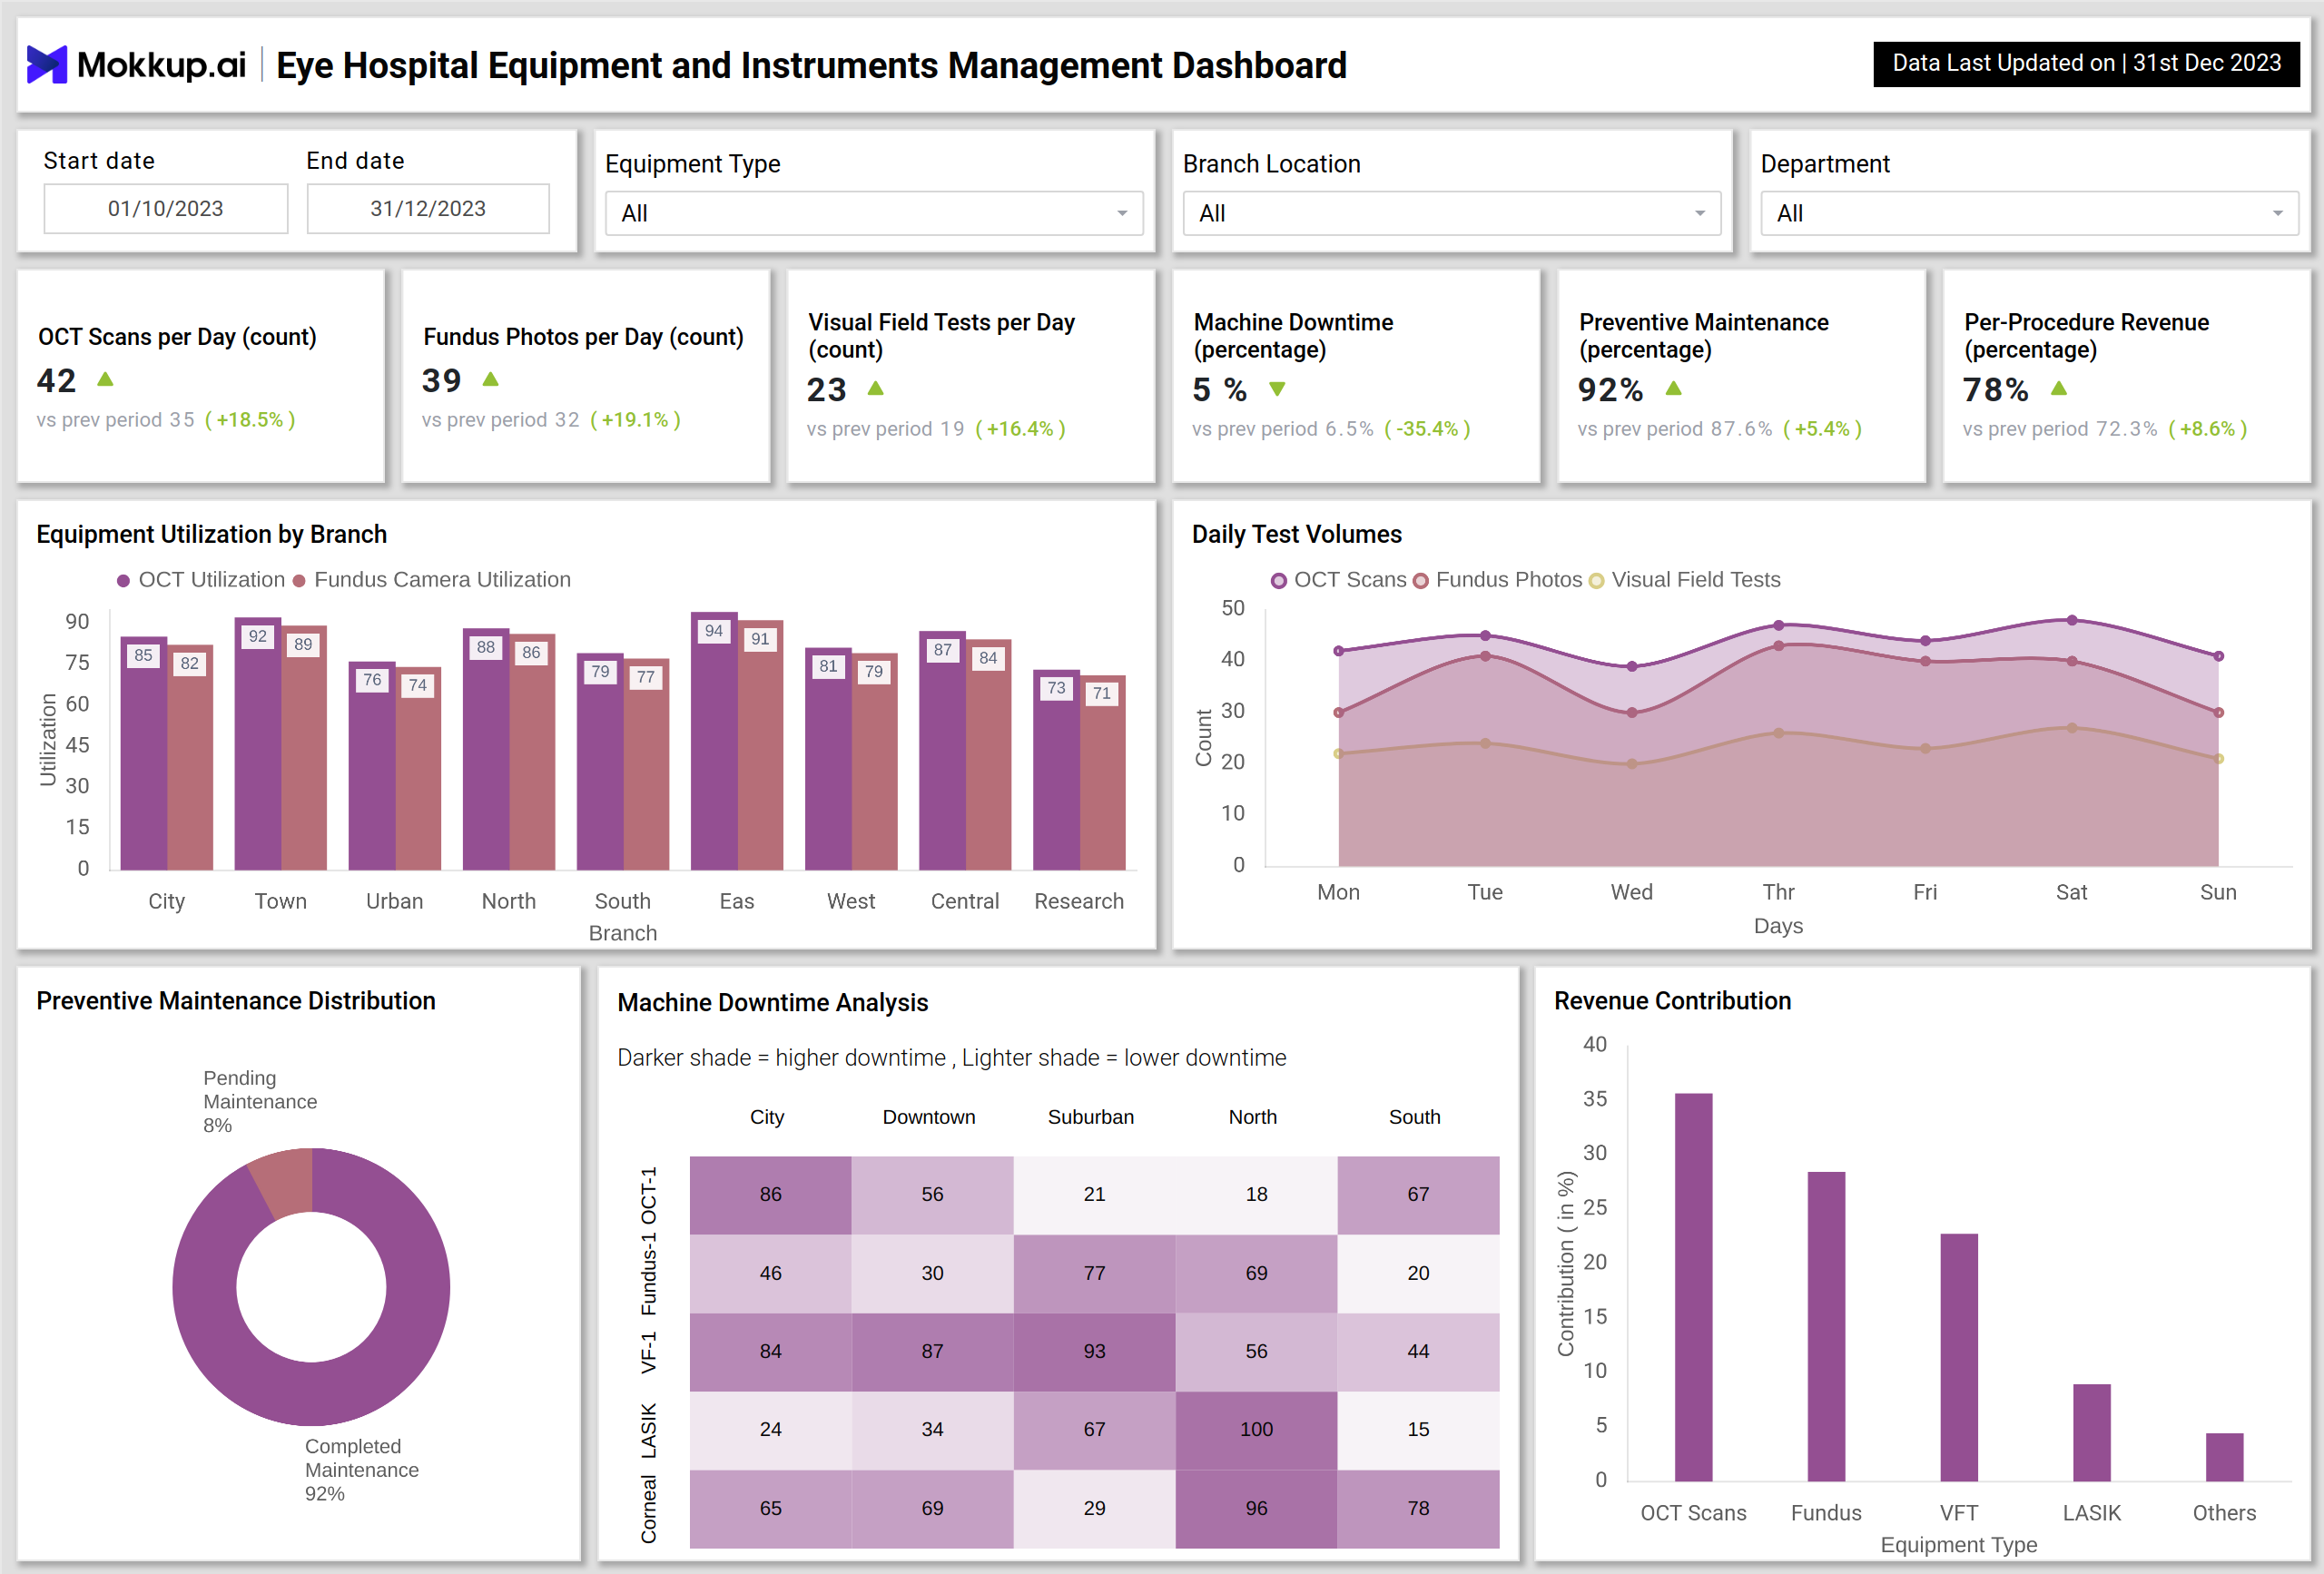Click the City OCT utilization bar labeled 85
This screenshot has width=2324, height=1574.
click(x=144, y=753)
